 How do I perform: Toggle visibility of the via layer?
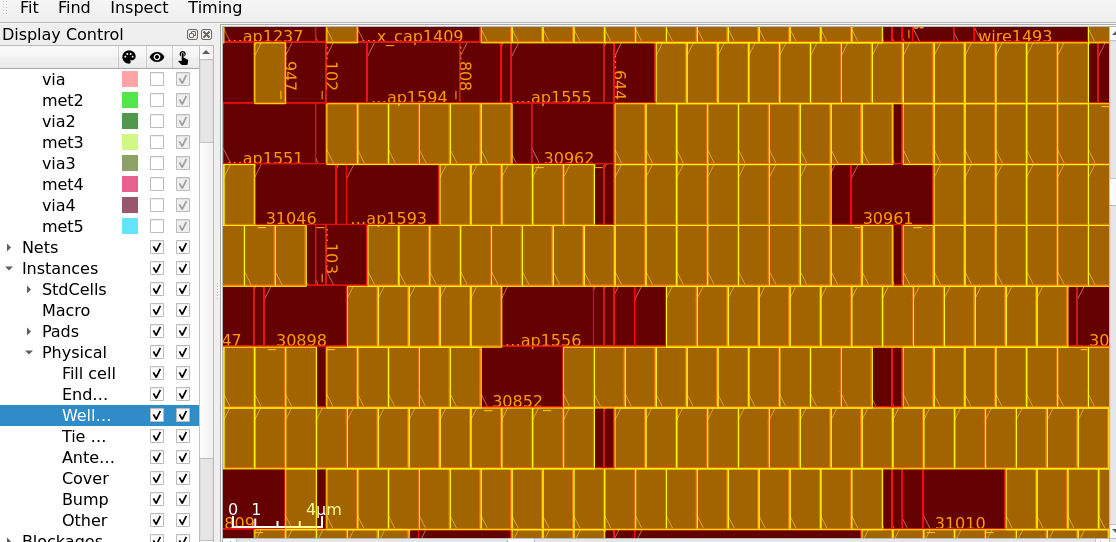[157, 79]
